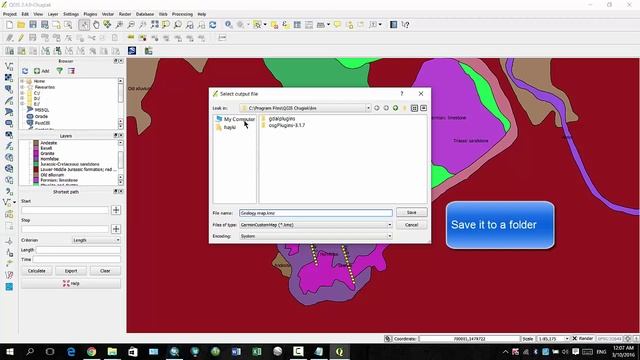Expand the Home node in Browser tree
Screen dimensions: 640x360
click(x=22, y=81)
